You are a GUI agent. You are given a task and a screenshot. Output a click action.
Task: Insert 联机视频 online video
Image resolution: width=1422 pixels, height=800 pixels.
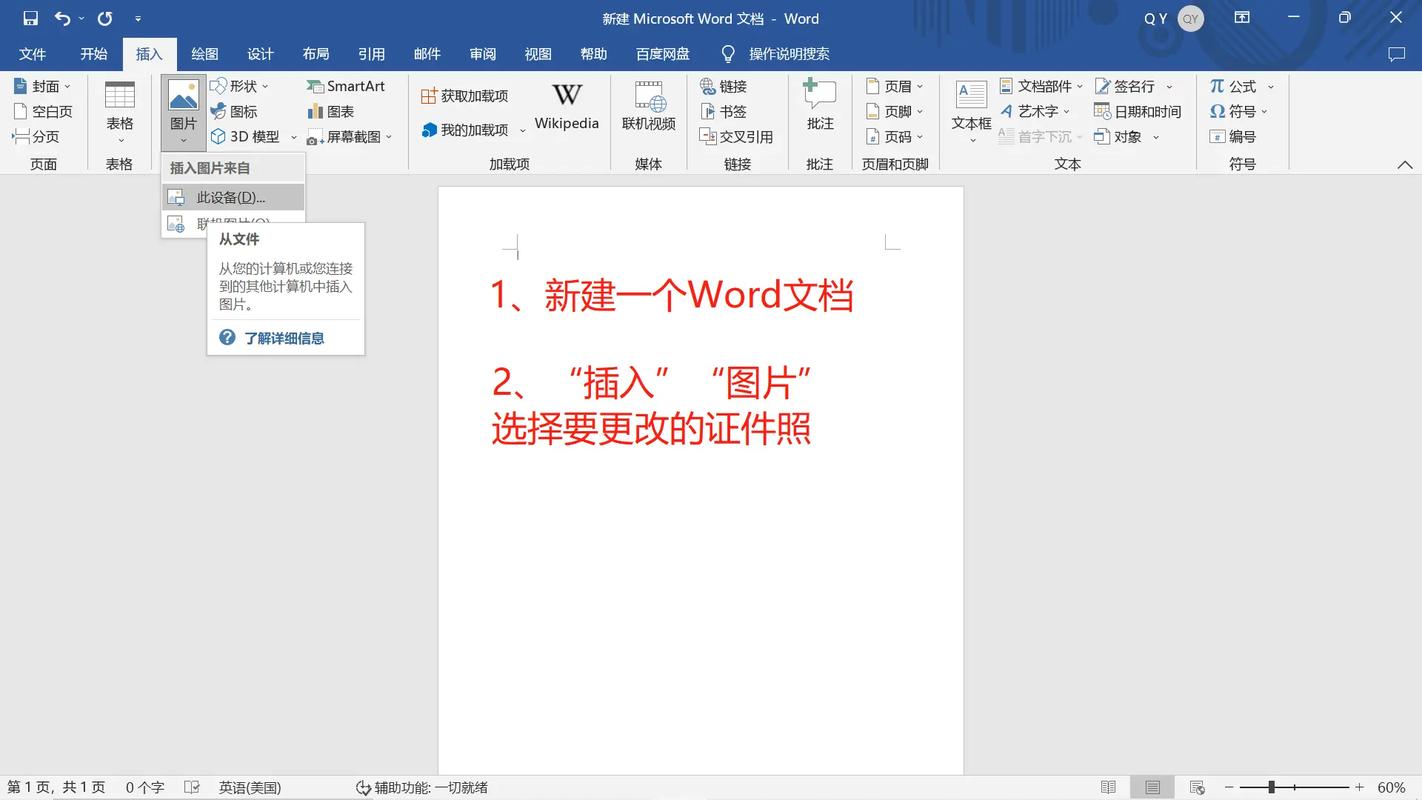tap(649, 106)
